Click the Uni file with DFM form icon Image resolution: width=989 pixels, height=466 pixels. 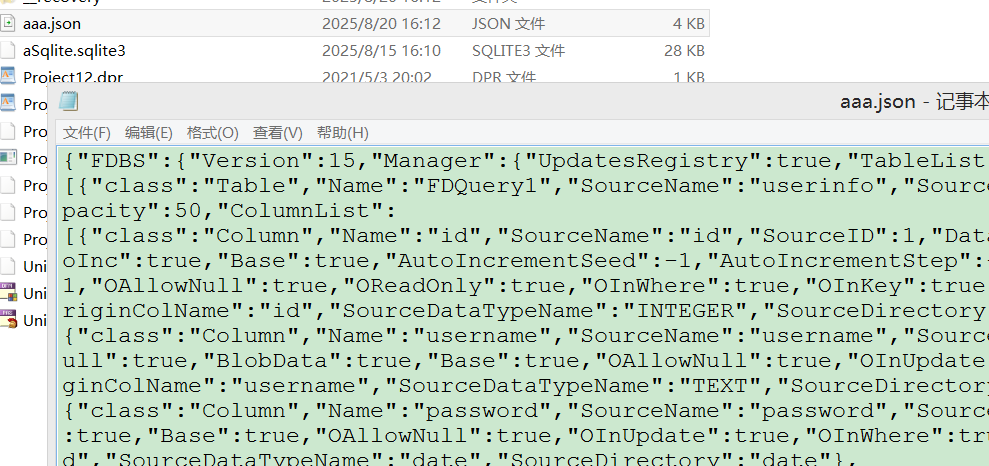[x=8, y=293]
